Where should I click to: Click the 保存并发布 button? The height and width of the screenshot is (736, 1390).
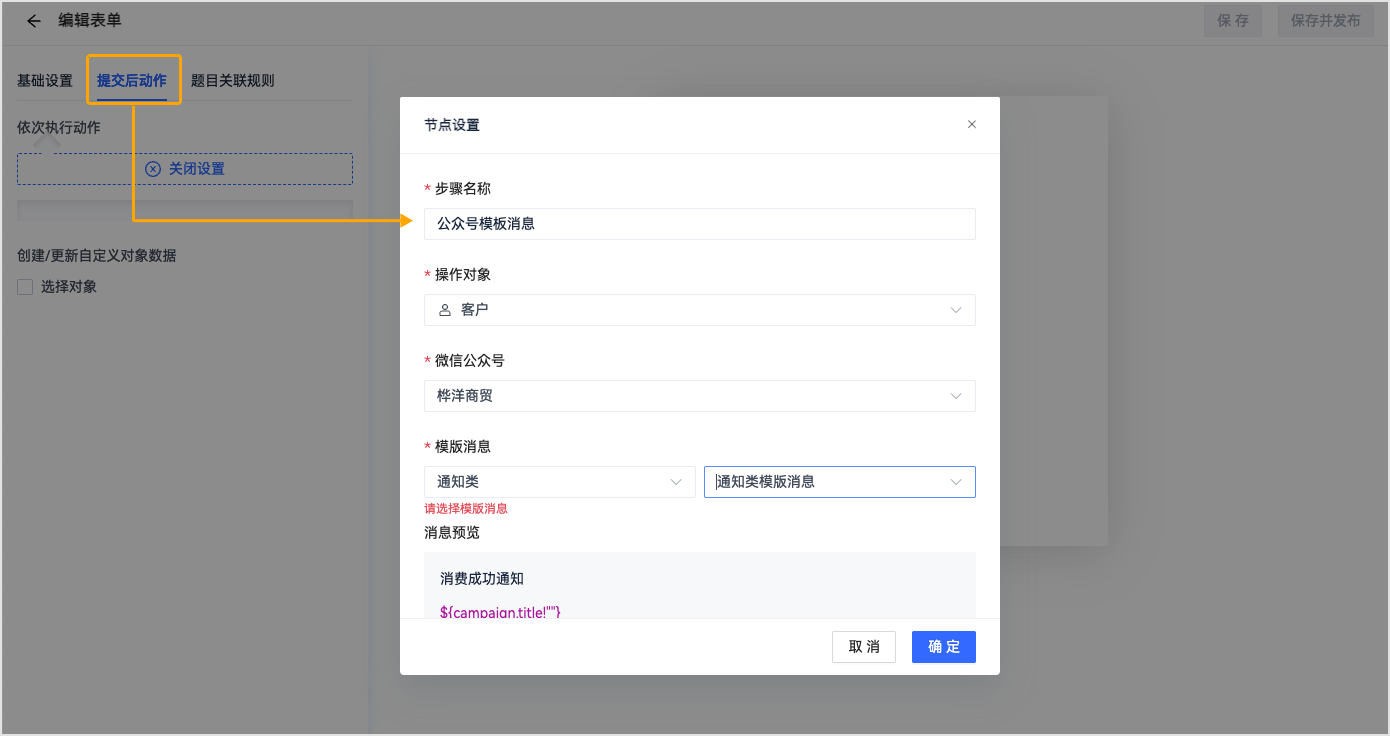point(1325,21)
